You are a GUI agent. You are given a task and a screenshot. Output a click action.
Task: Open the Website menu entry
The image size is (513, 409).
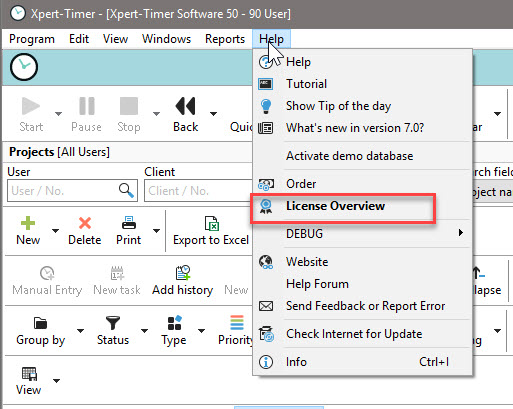pyautogui.click(x=362, y=262)
